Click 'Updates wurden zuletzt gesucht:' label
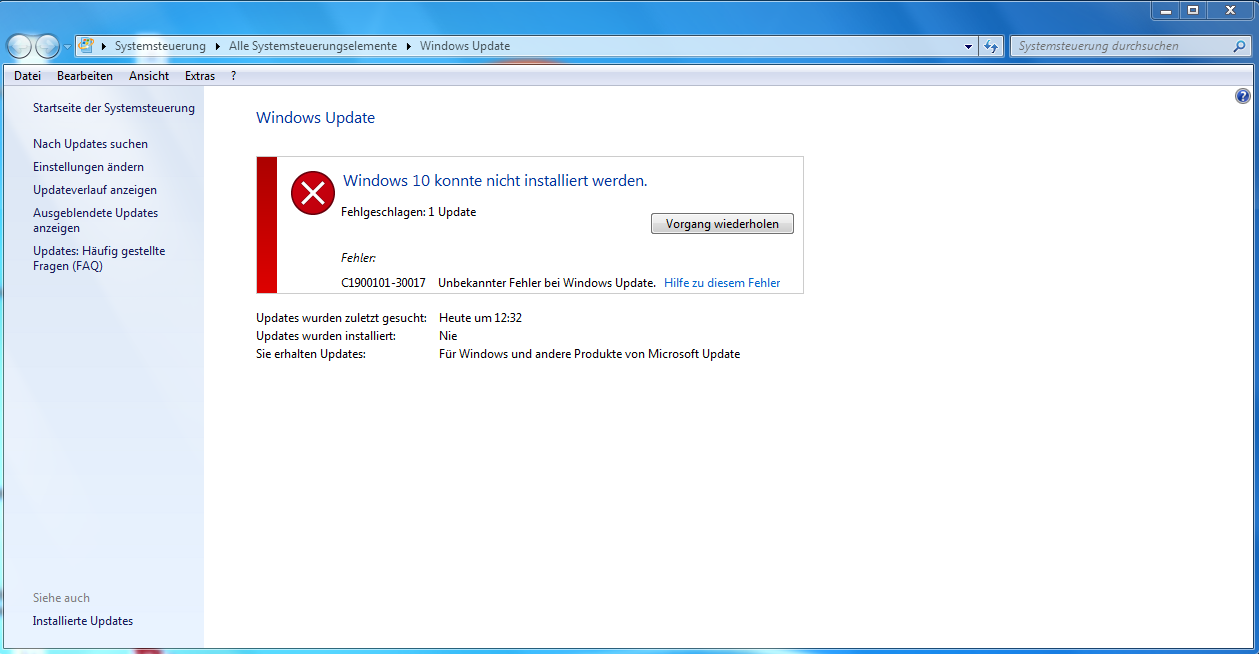 341,318
